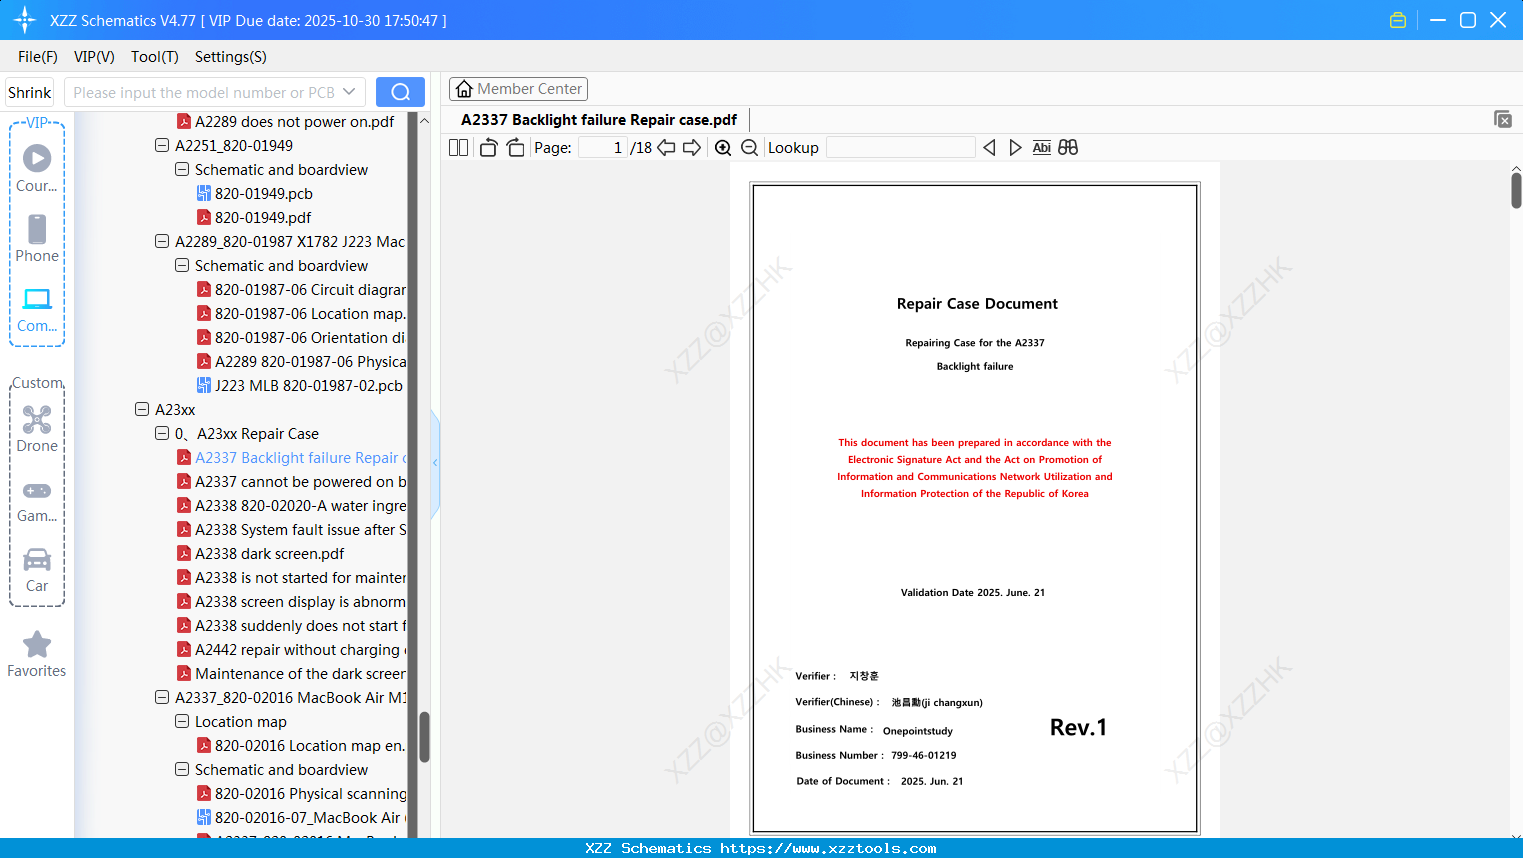This screenshot has width=1523, height=858.
Task: Open the Game console category
Action: [x=37, y=500]
